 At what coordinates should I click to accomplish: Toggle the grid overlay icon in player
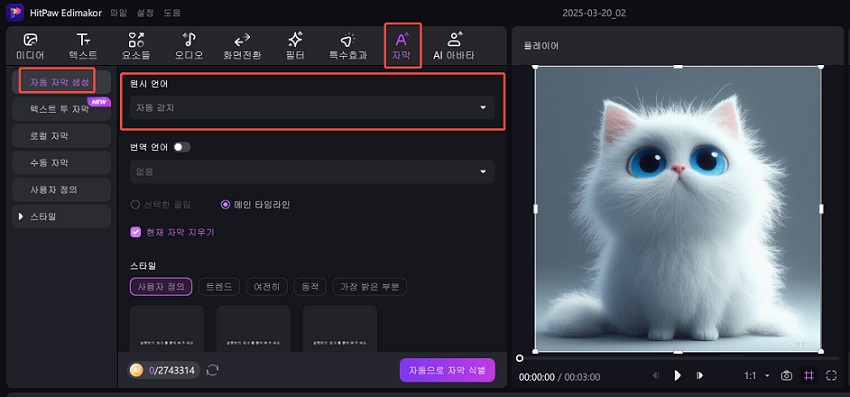pos(809,375)
